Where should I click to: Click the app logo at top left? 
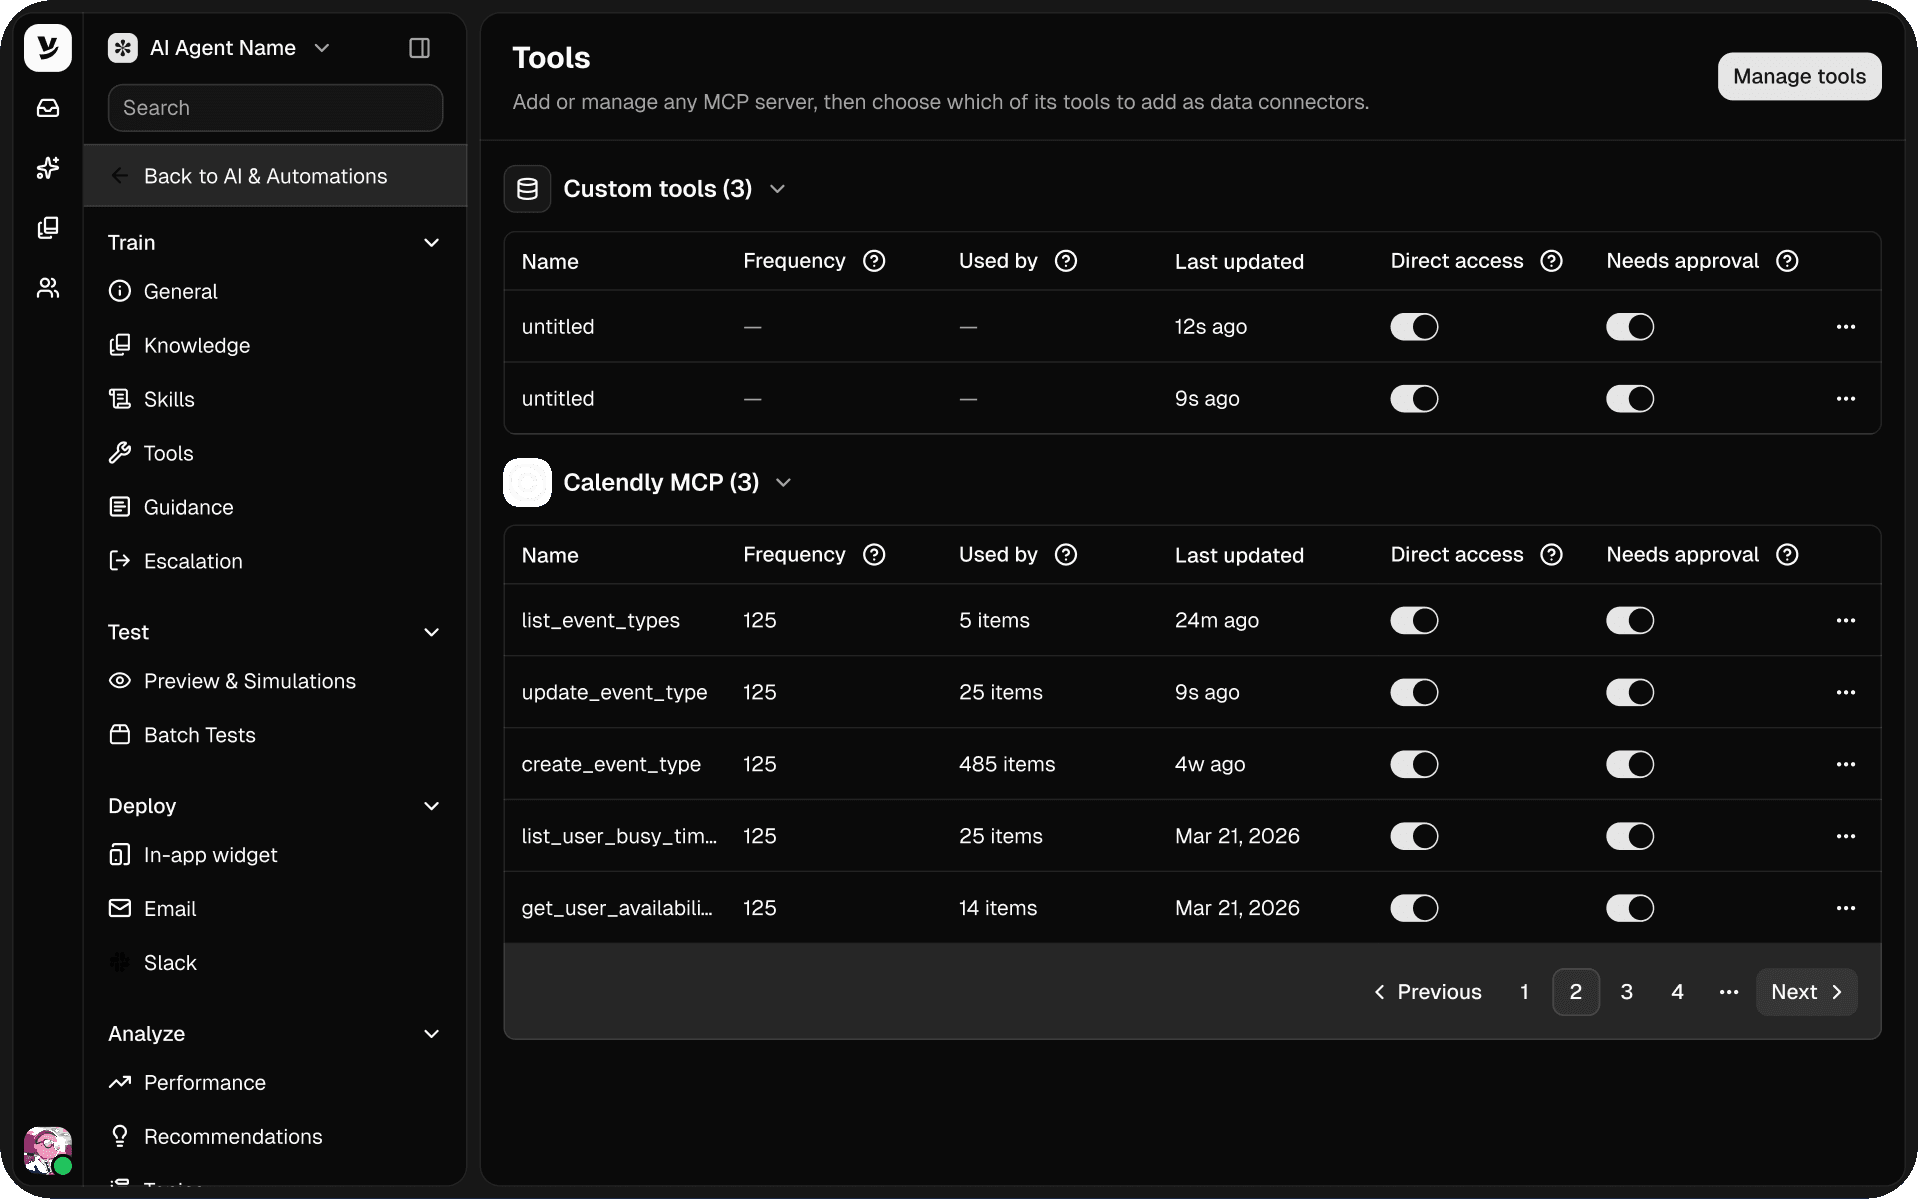48,48
